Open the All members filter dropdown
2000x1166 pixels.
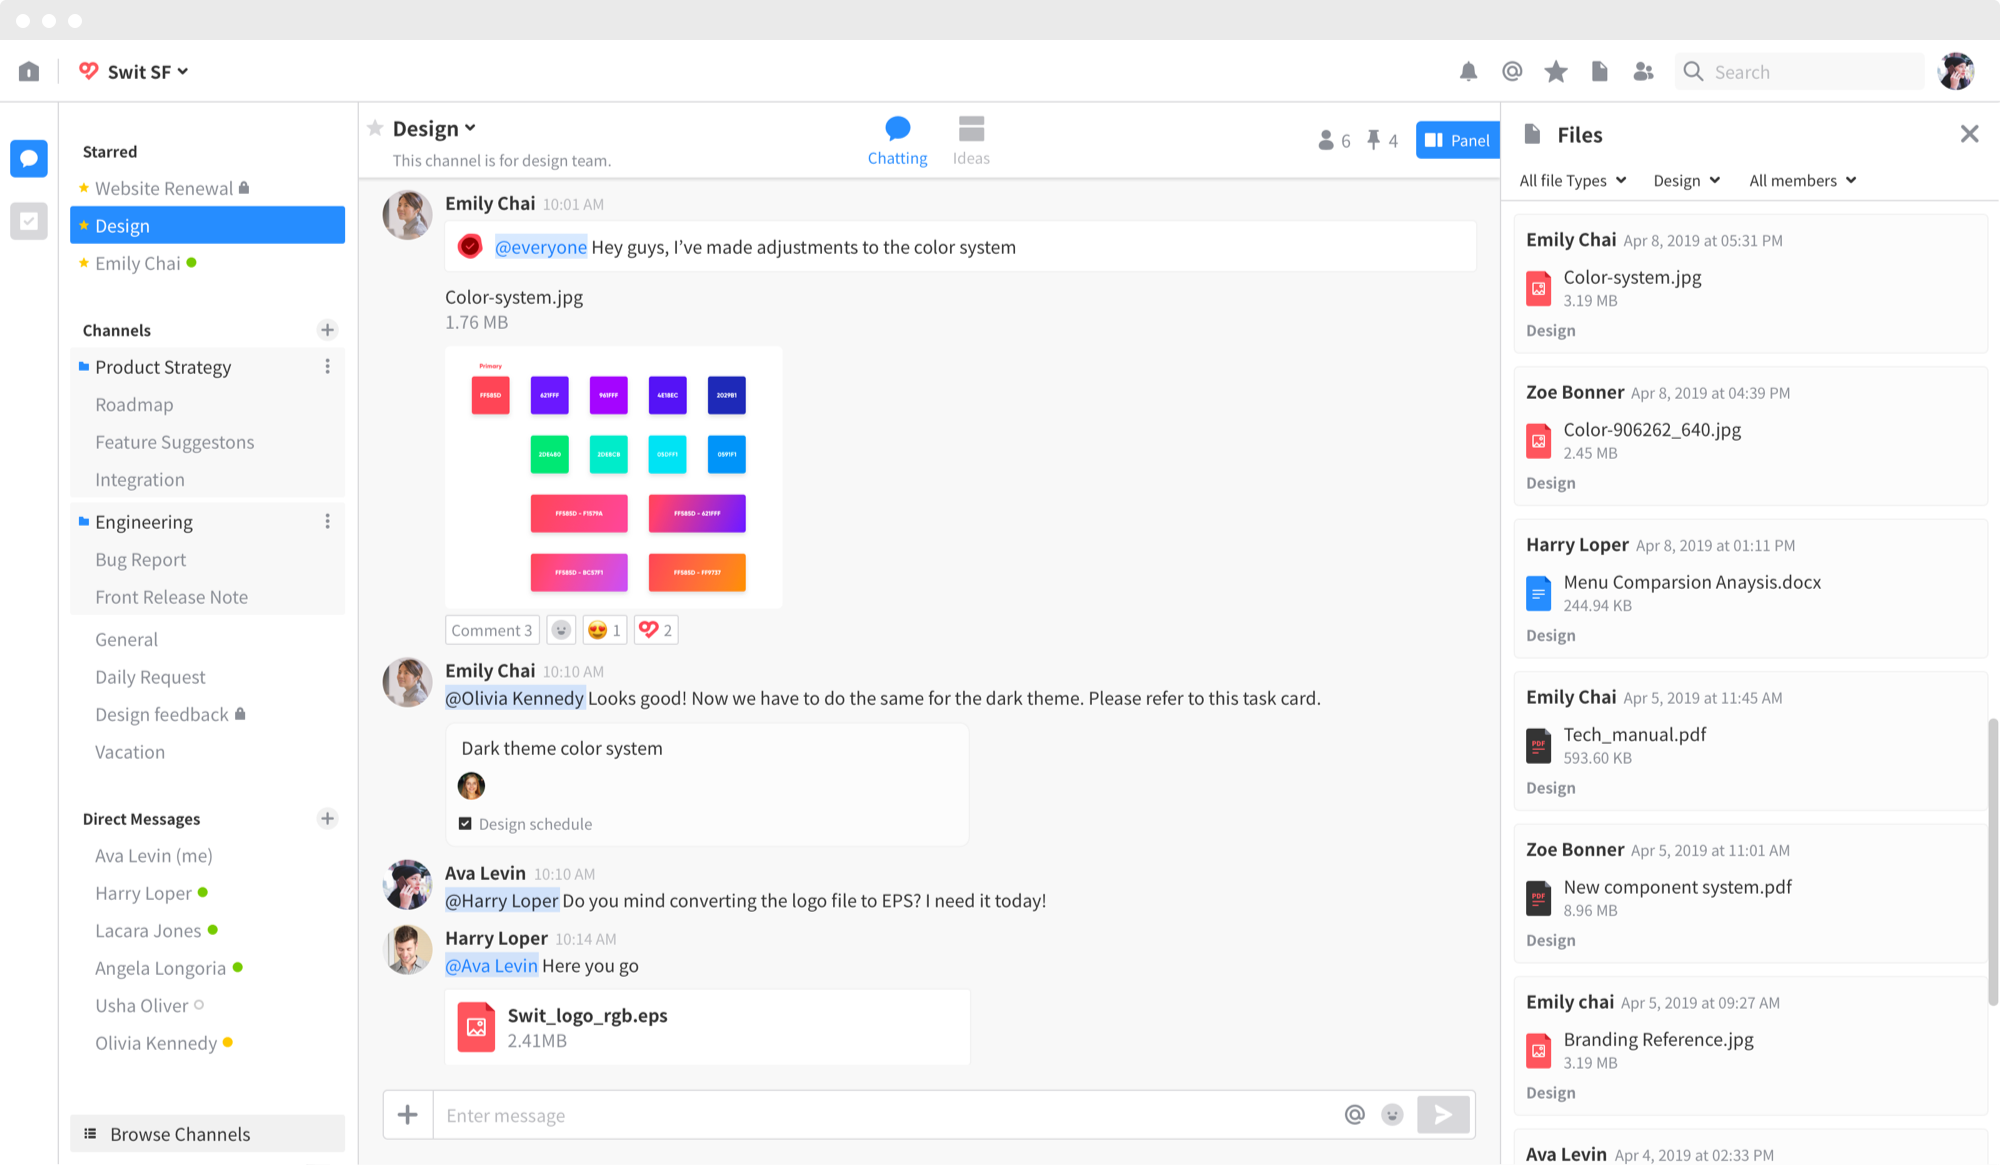[1802, 180]
